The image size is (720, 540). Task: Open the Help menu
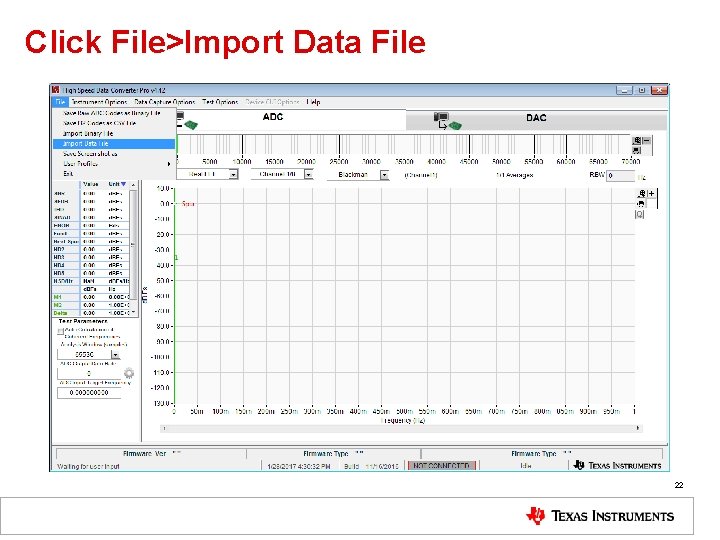[x=313, y=102]
